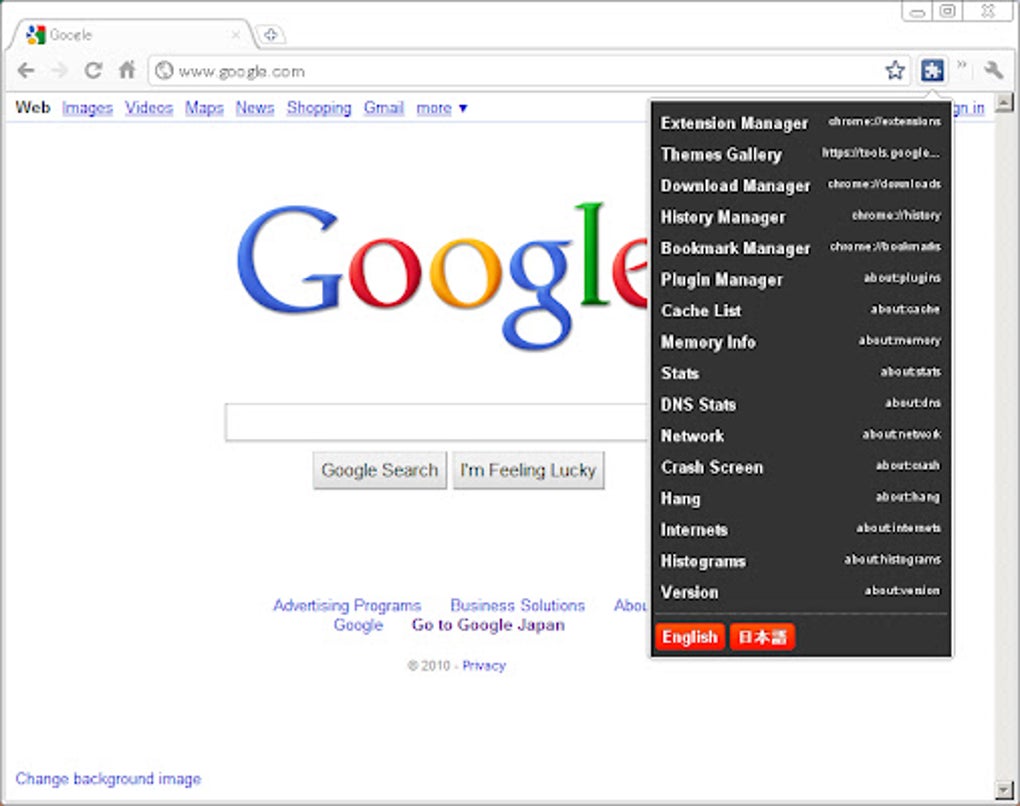Close the Google tab

235,34
